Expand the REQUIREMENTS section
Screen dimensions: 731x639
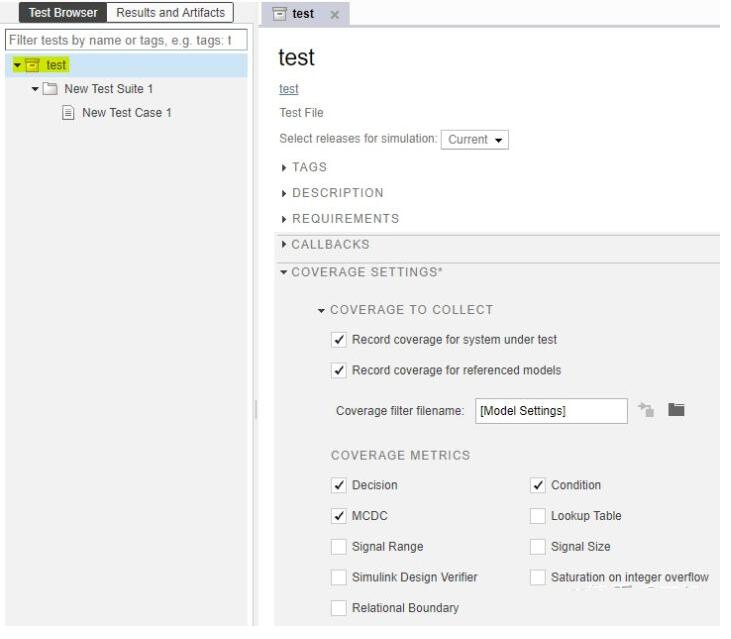(x=284, y=220)
